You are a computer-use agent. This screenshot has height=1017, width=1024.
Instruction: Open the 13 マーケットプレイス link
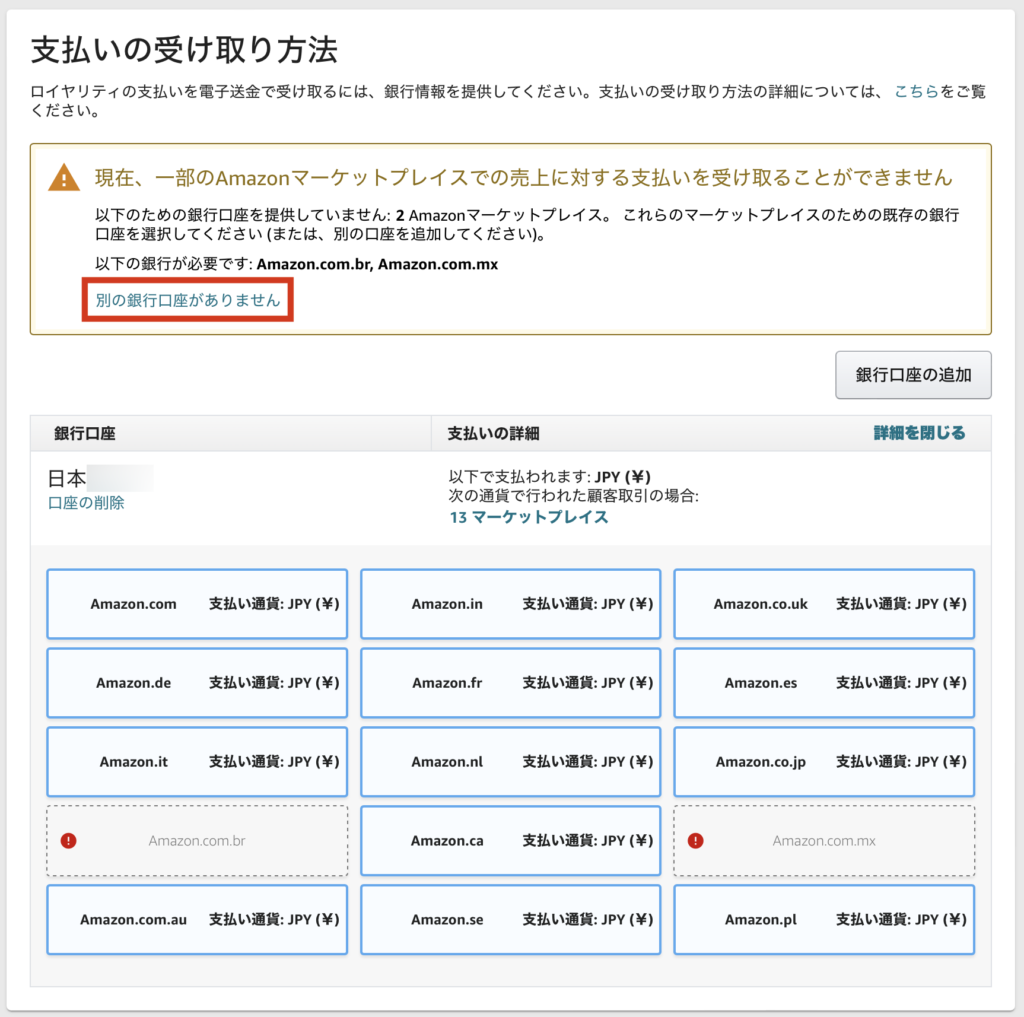tap(528, 517)
